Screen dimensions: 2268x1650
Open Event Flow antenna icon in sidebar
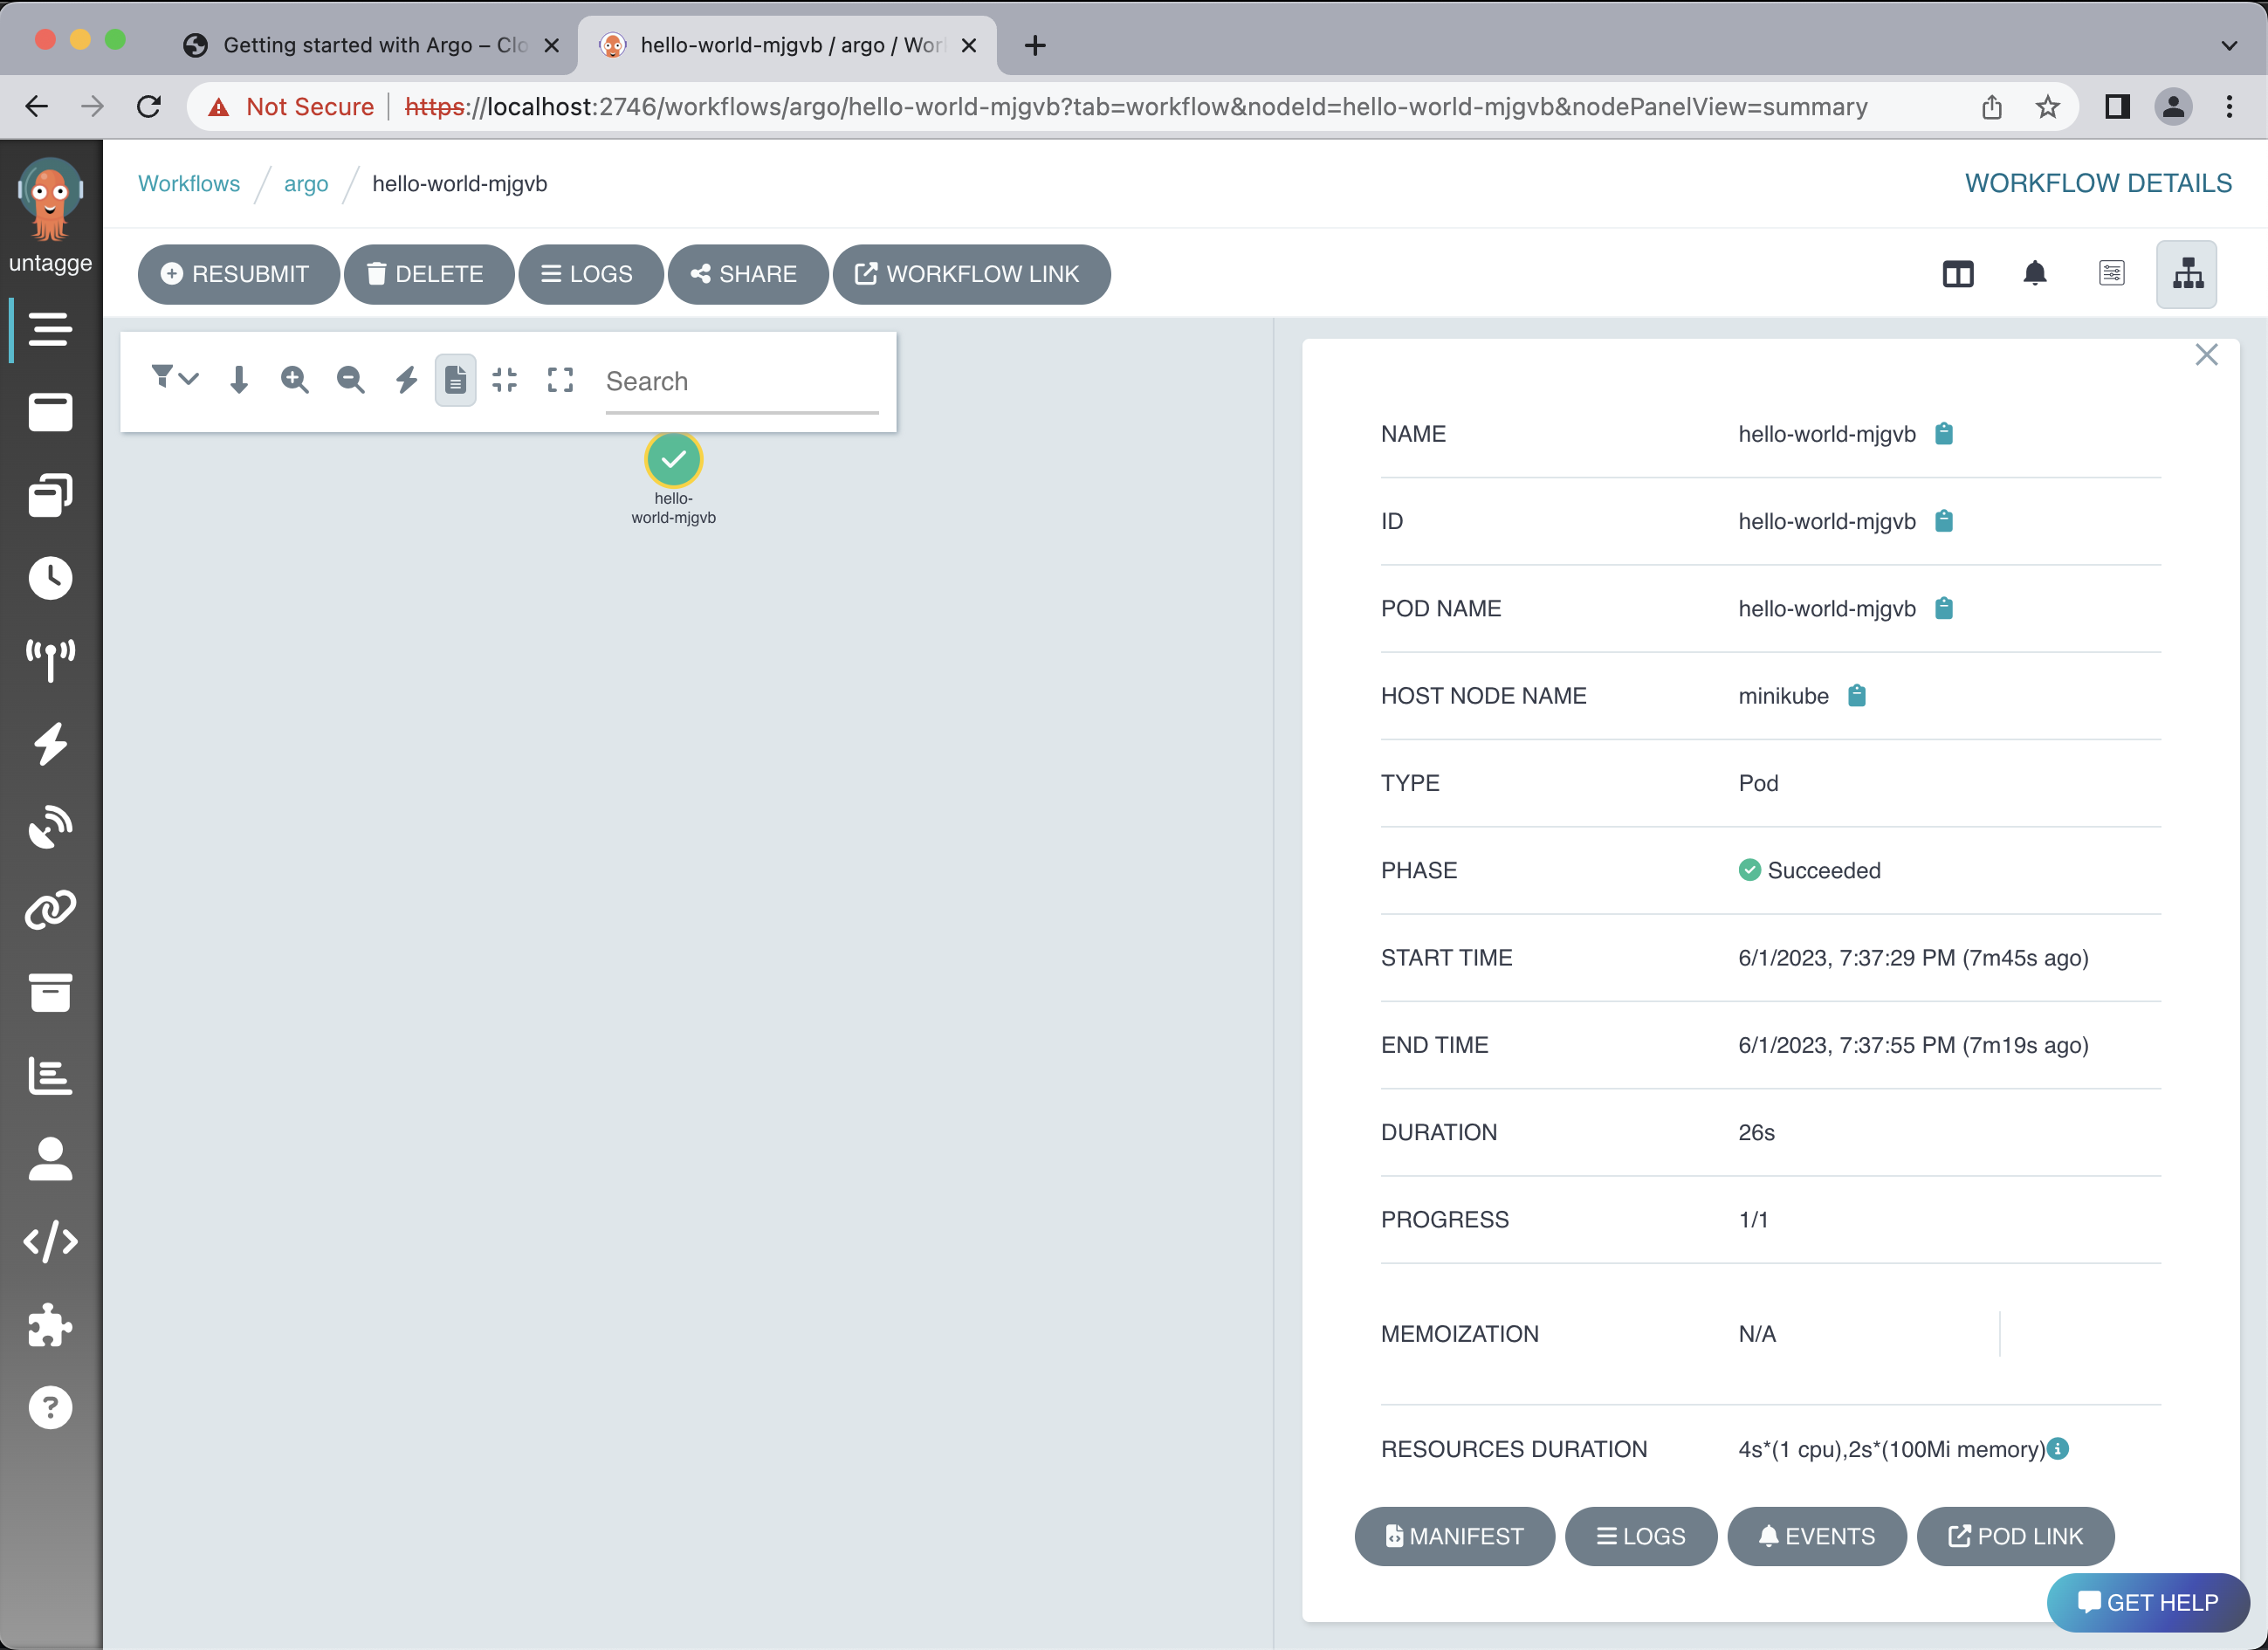click(50, 661)
